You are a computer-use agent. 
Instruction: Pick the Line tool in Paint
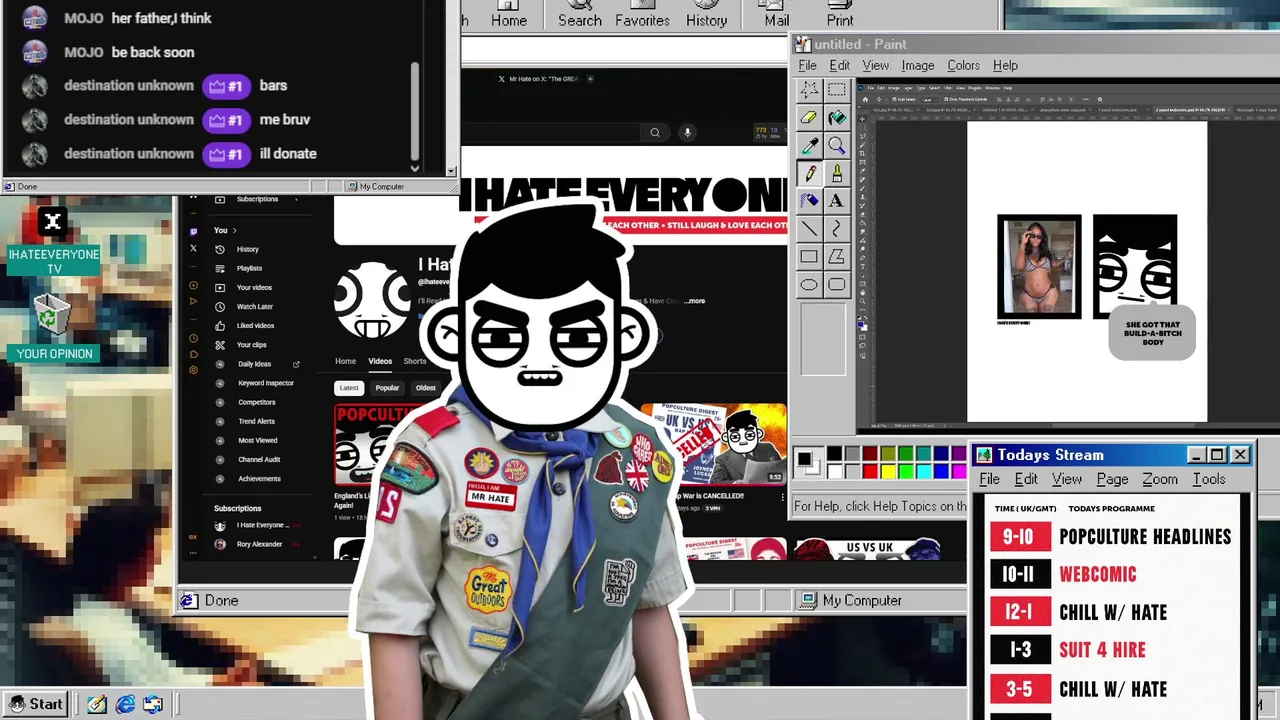(x=809, y=229)
